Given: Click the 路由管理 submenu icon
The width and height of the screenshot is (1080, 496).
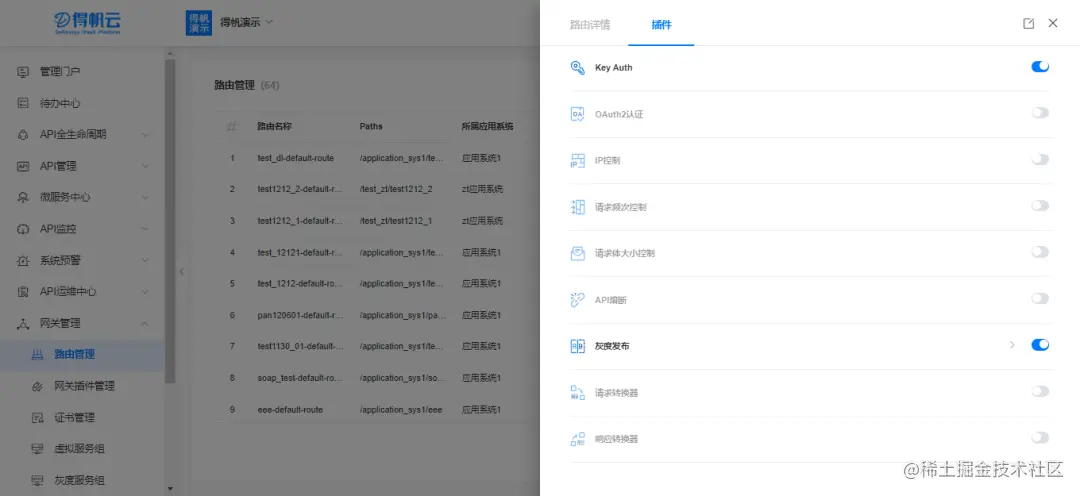Looking at the screenshot, I should (38, 355).
